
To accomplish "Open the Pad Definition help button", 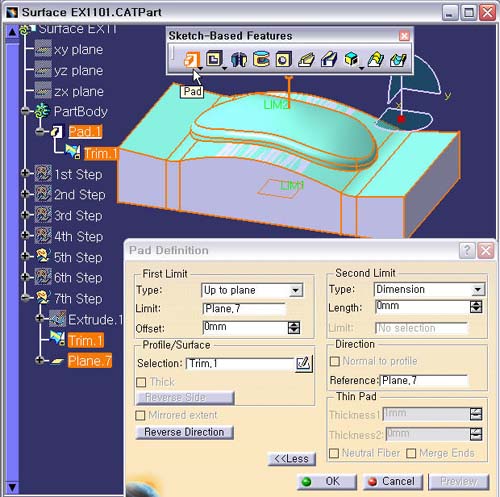I will pos(467,250).
